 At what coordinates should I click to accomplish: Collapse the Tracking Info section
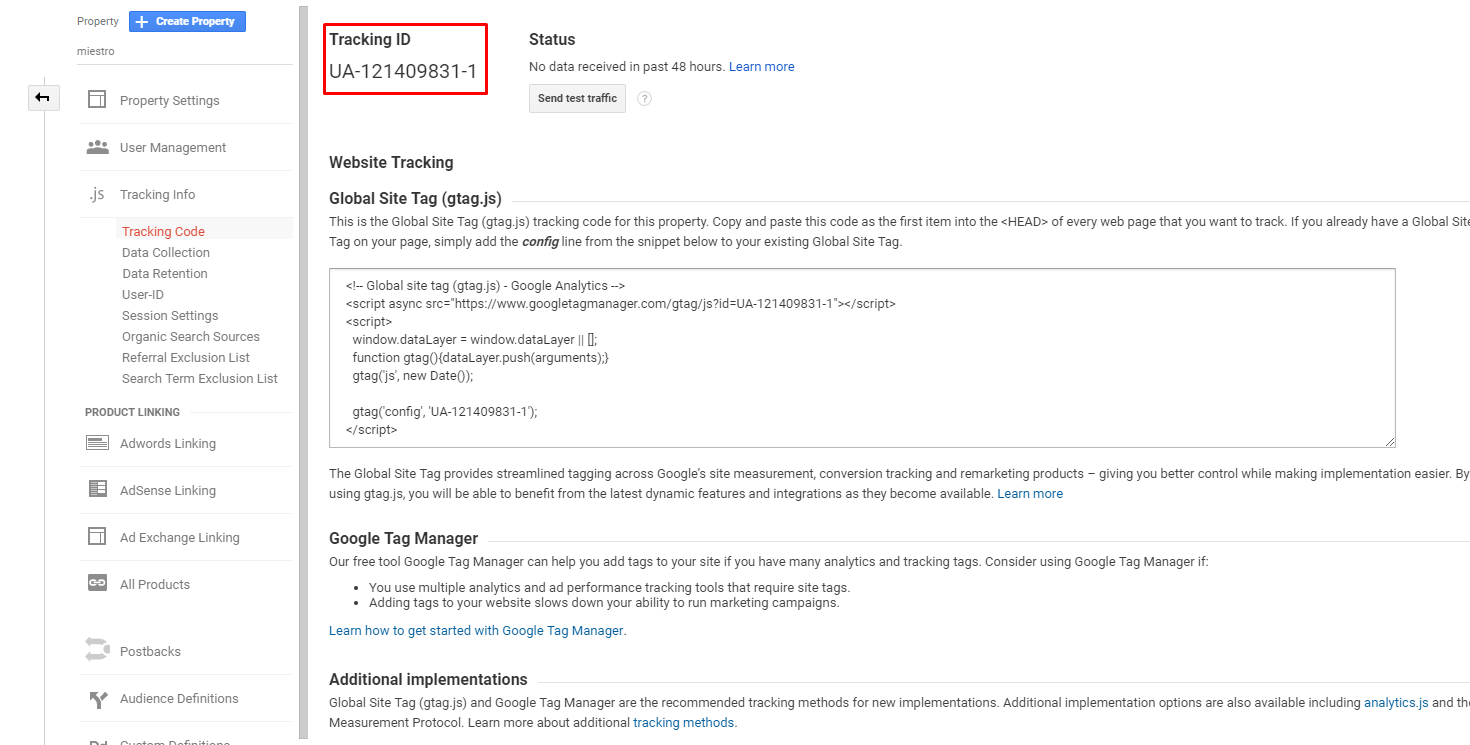[157, 194]
